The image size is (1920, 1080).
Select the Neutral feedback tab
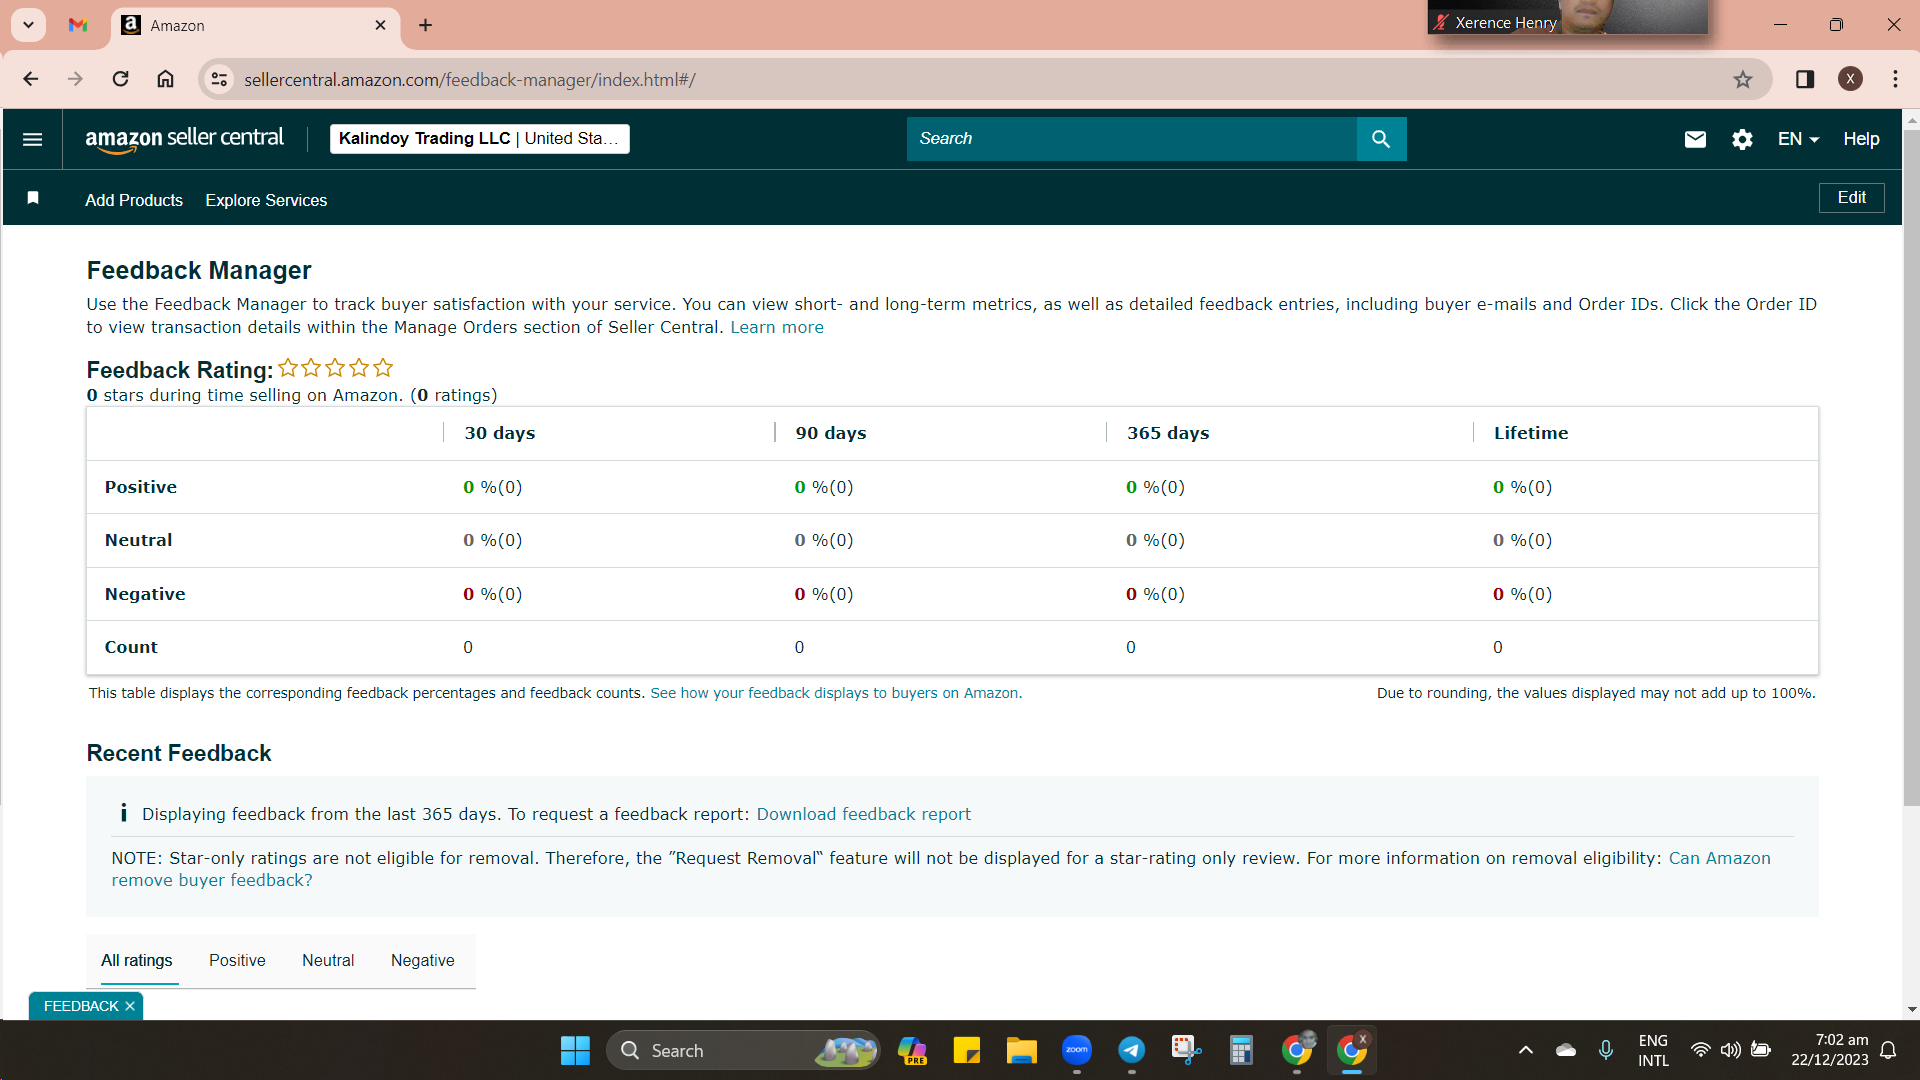point(328,960)
